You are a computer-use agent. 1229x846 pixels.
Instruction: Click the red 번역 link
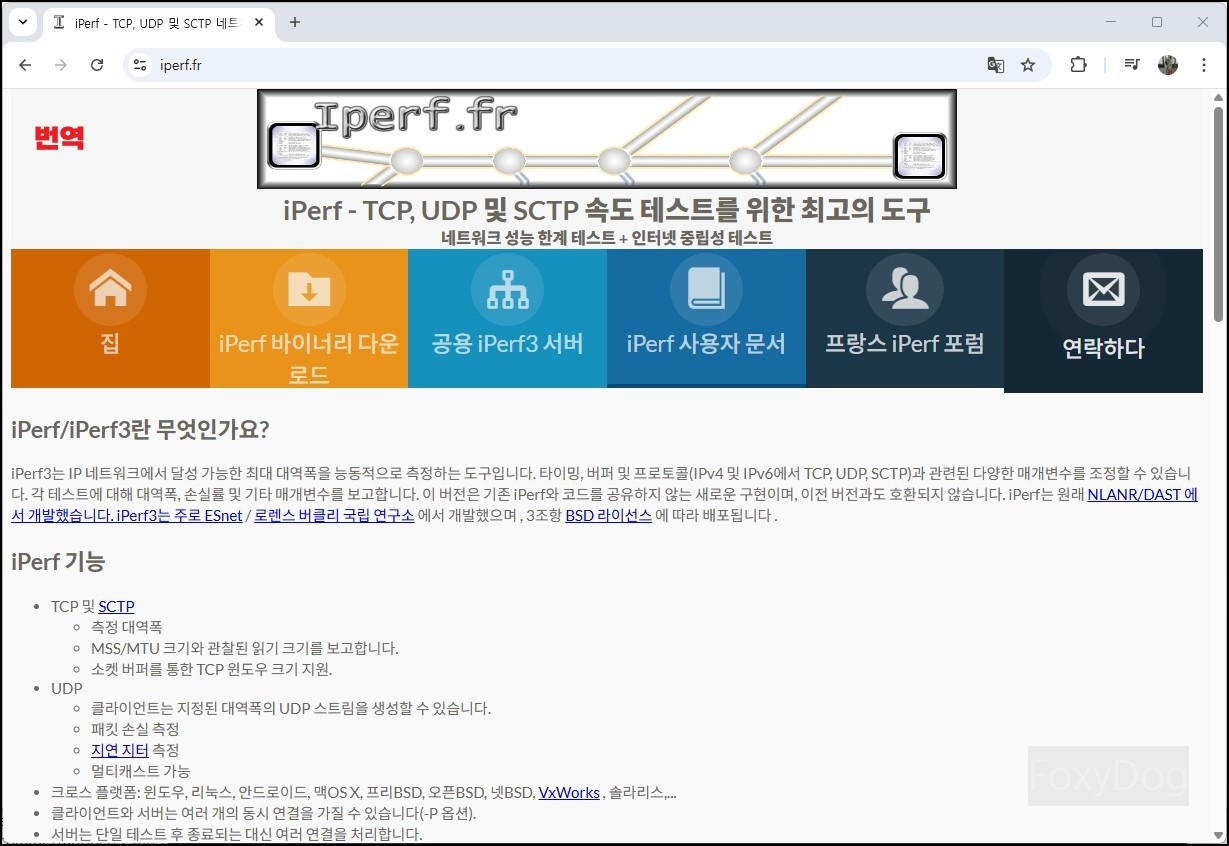coord(59,138)
